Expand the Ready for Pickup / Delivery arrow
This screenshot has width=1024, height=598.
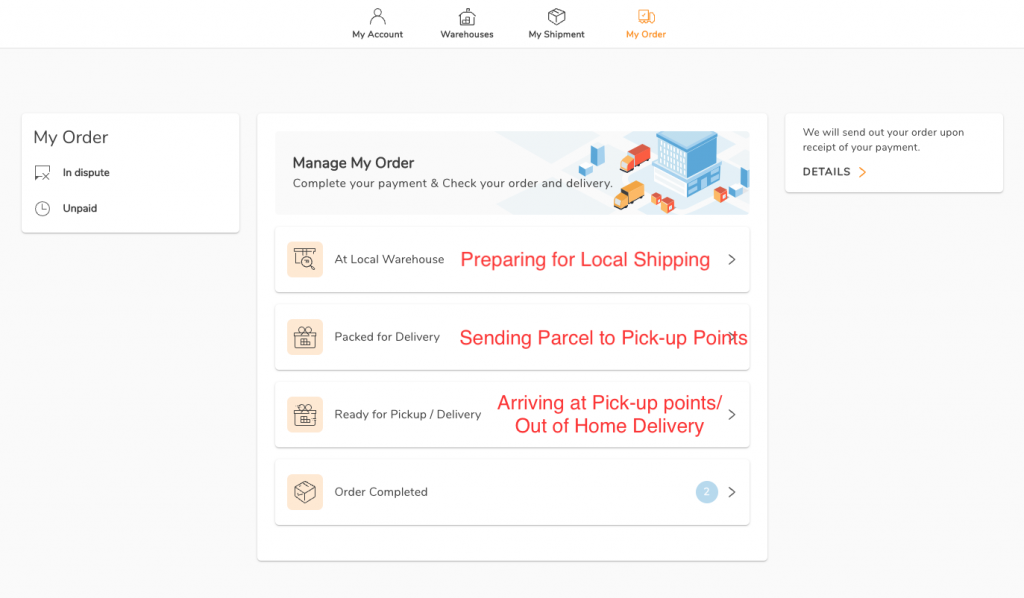pos(732,414)
